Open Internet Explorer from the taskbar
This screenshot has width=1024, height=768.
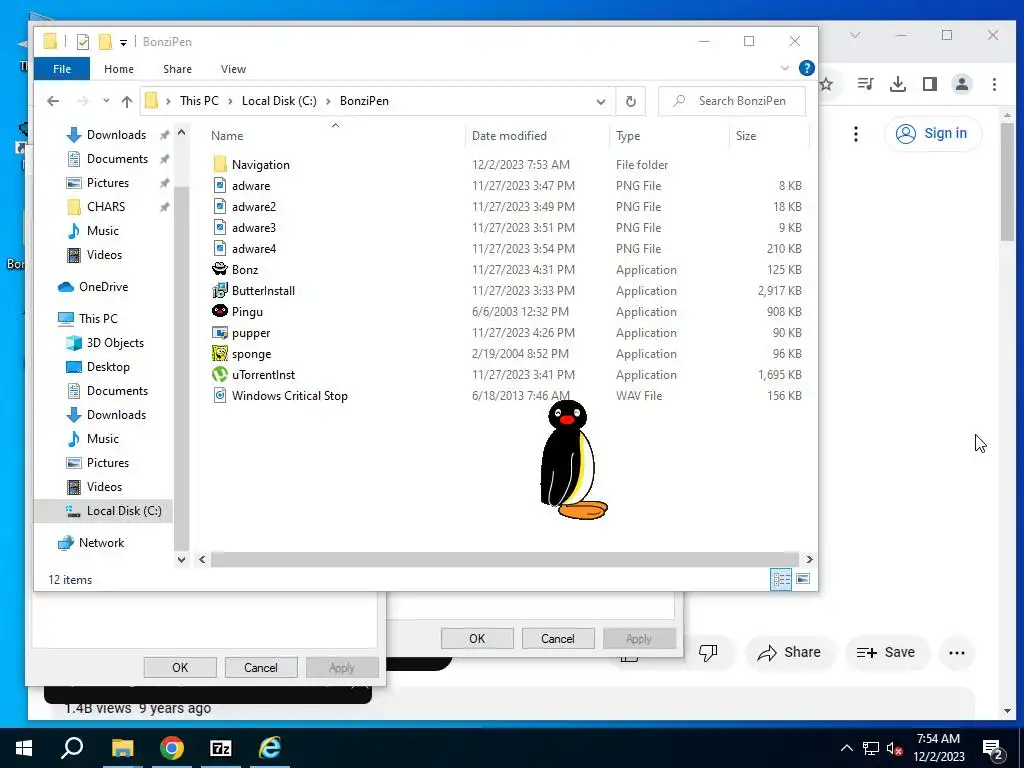coord(270,748)
